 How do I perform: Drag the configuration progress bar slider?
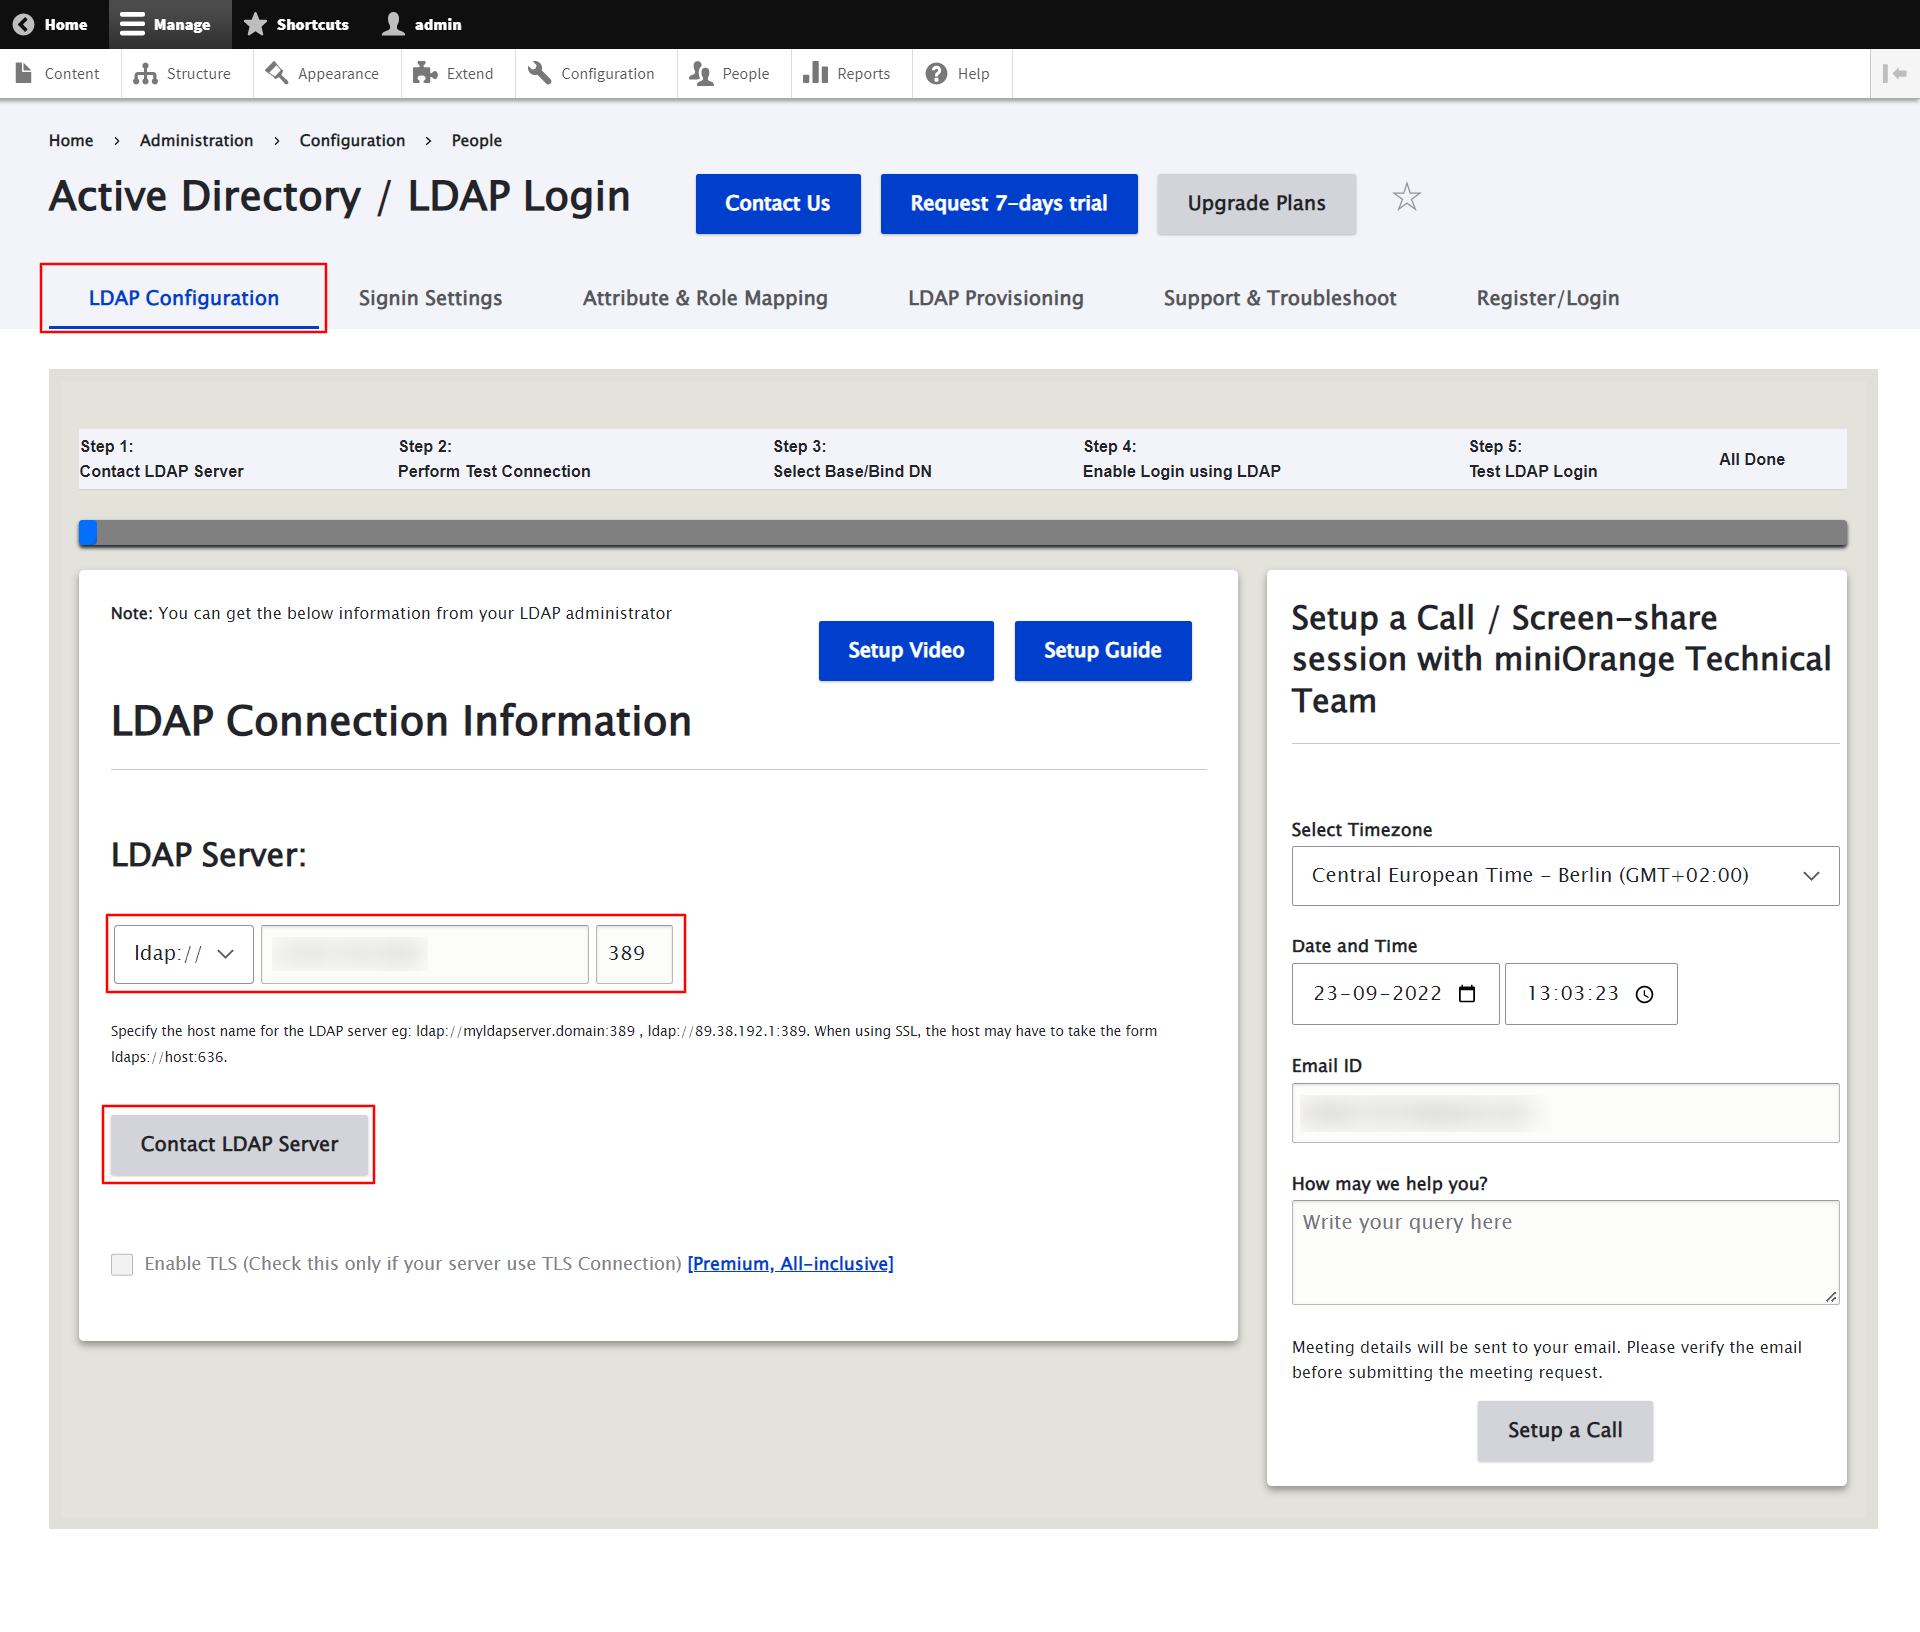click(89, 529)
